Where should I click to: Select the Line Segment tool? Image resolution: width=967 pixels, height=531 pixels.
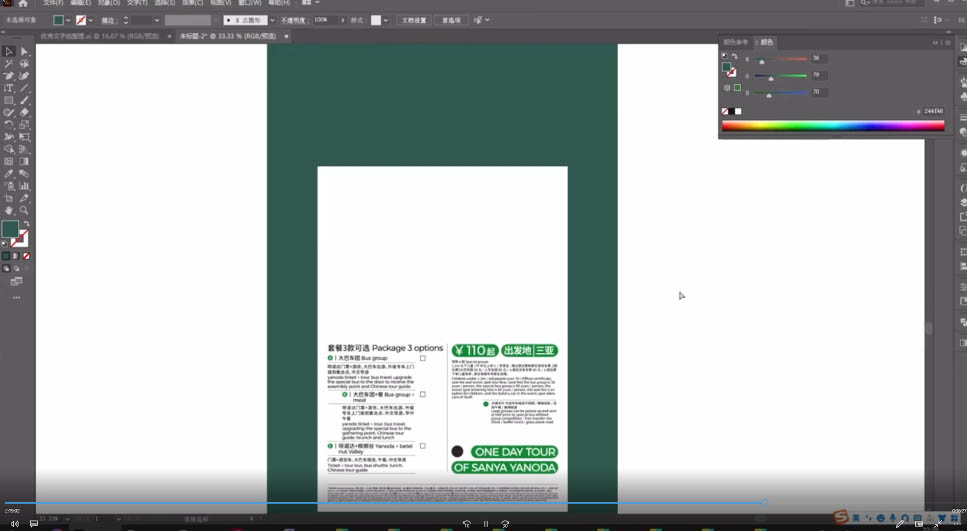point(24,88)
